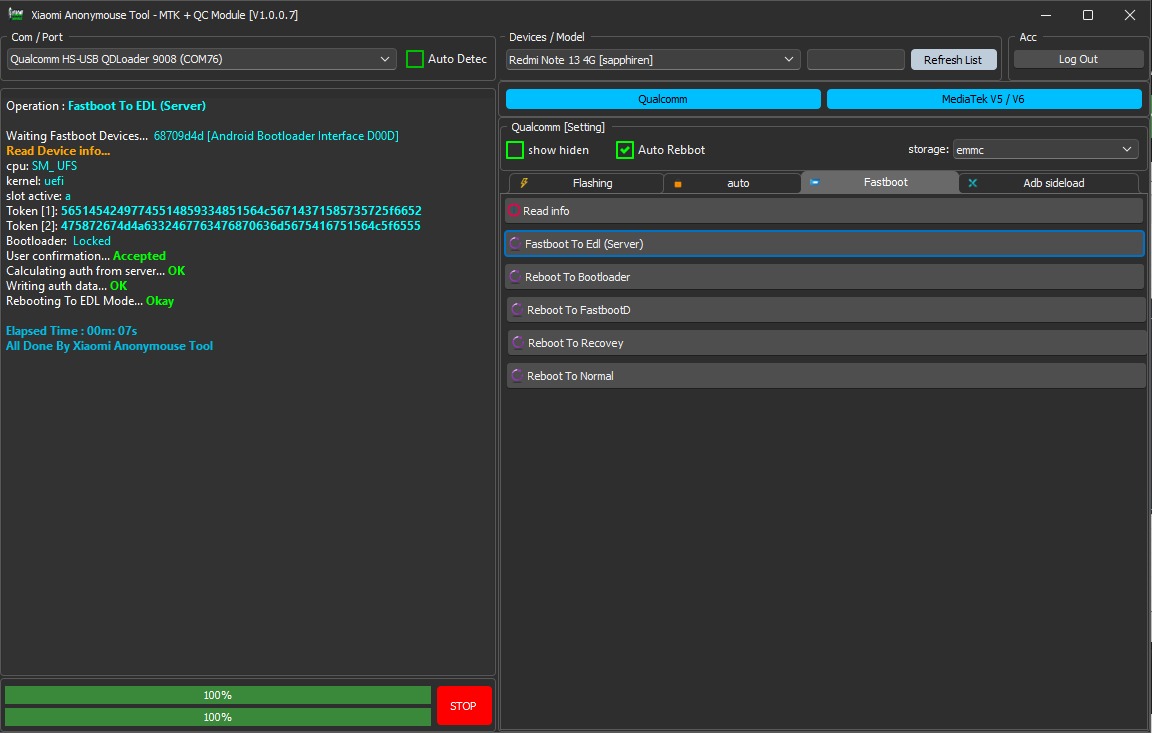Enable the Auto Detec checkbox
1152x733 pixels.
(x=414, y=59)
